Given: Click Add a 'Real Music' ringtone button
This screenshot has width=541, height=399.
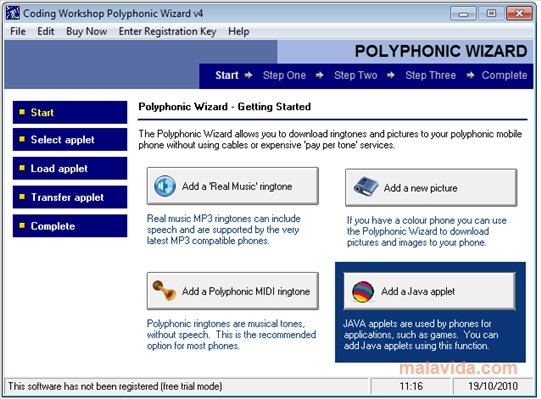Looking at the screenshot, I should point(233,186).
